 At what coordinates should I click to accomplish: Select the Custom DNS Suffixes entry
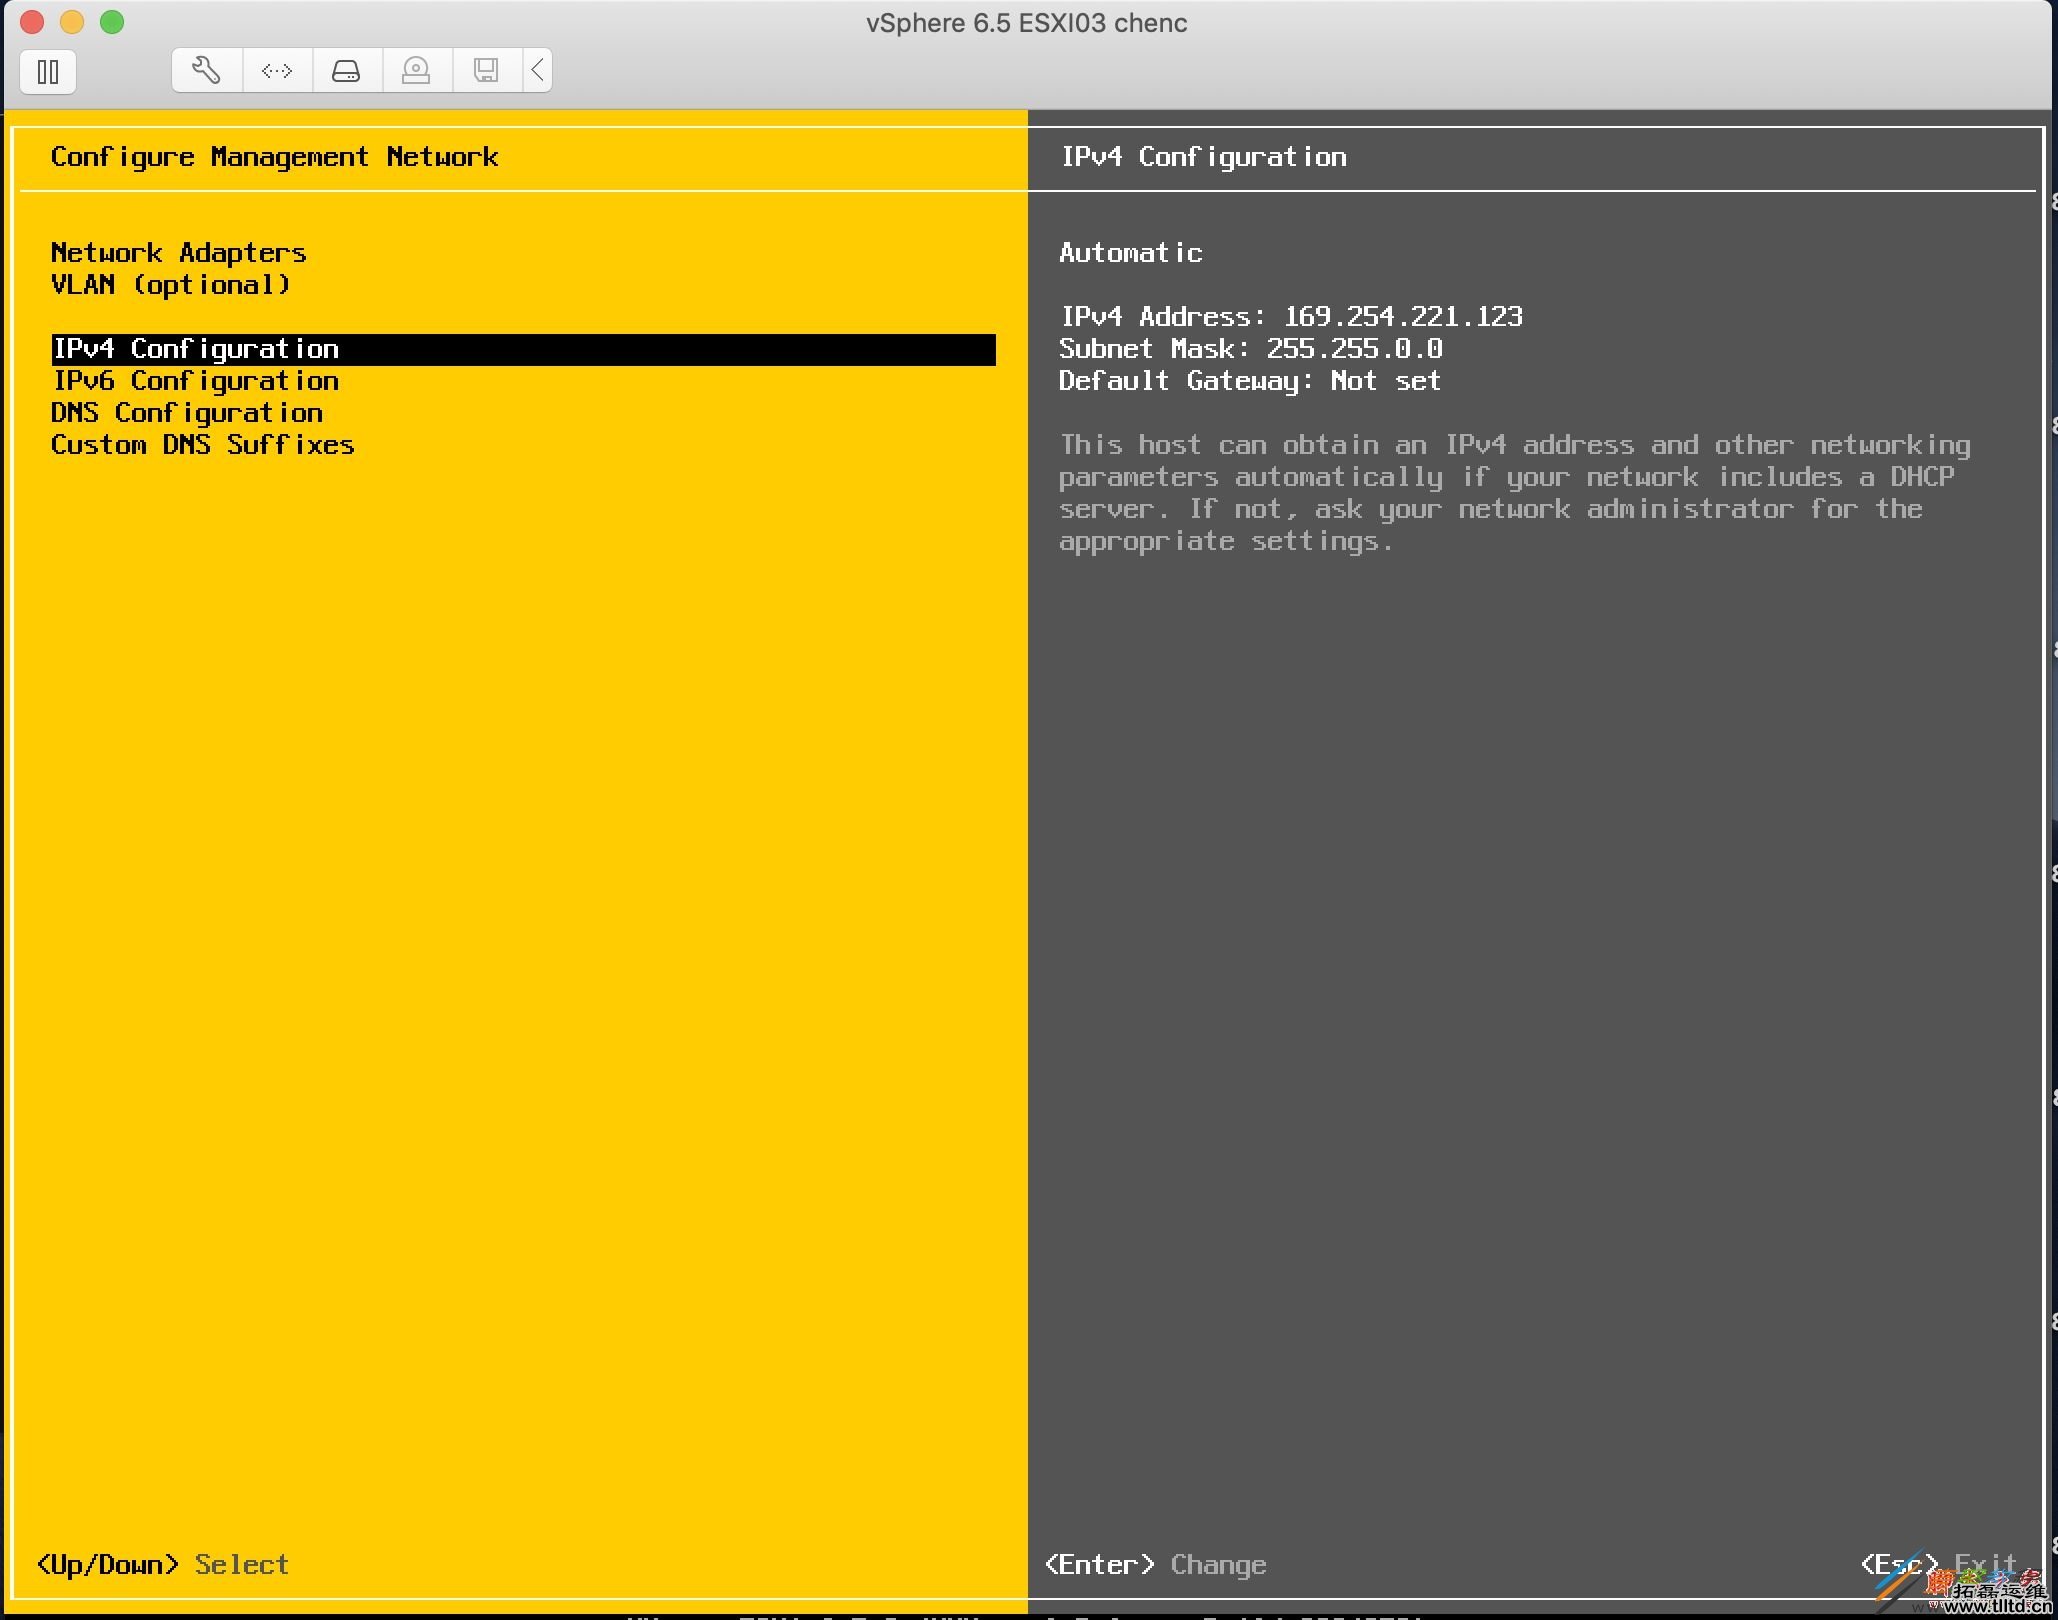point(202,444)
